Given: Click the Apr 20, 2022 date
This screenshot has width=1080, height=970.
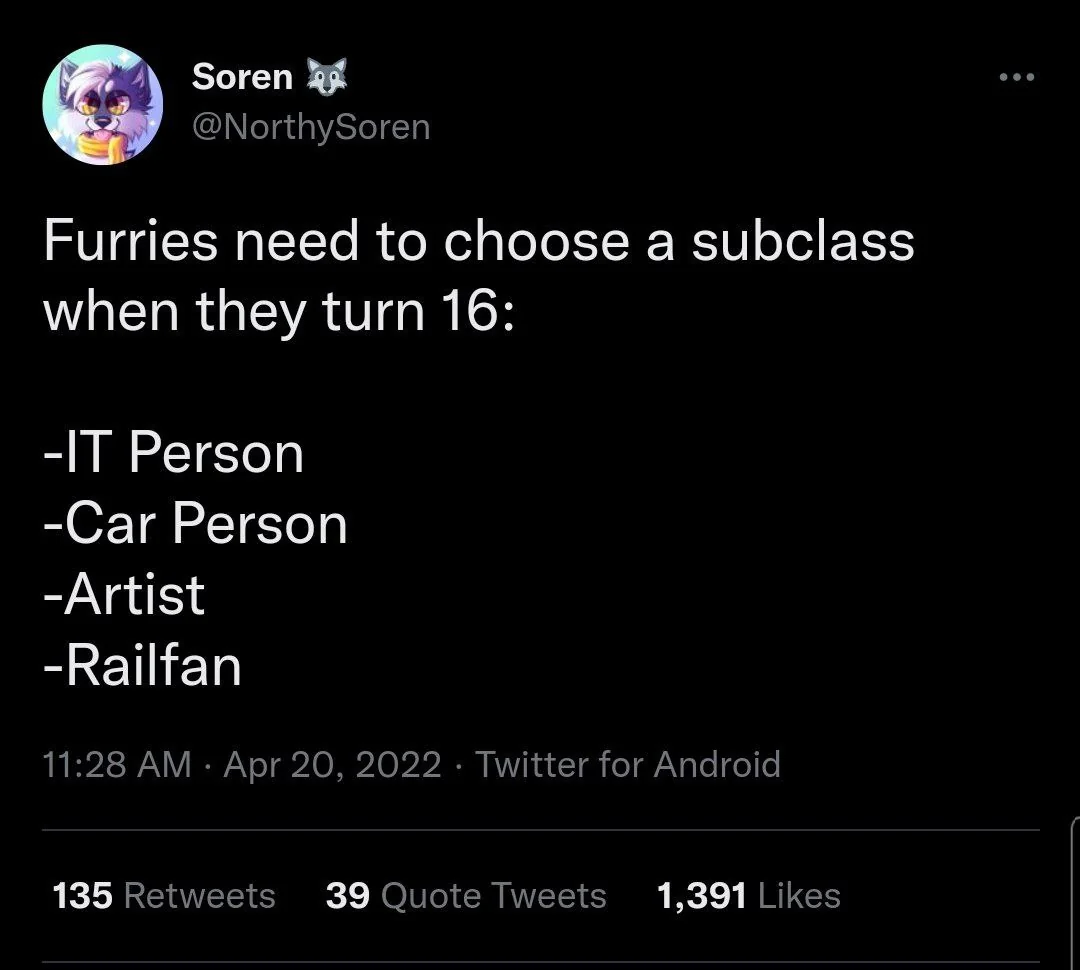Looking at the screenshot, I should (332, 765).
